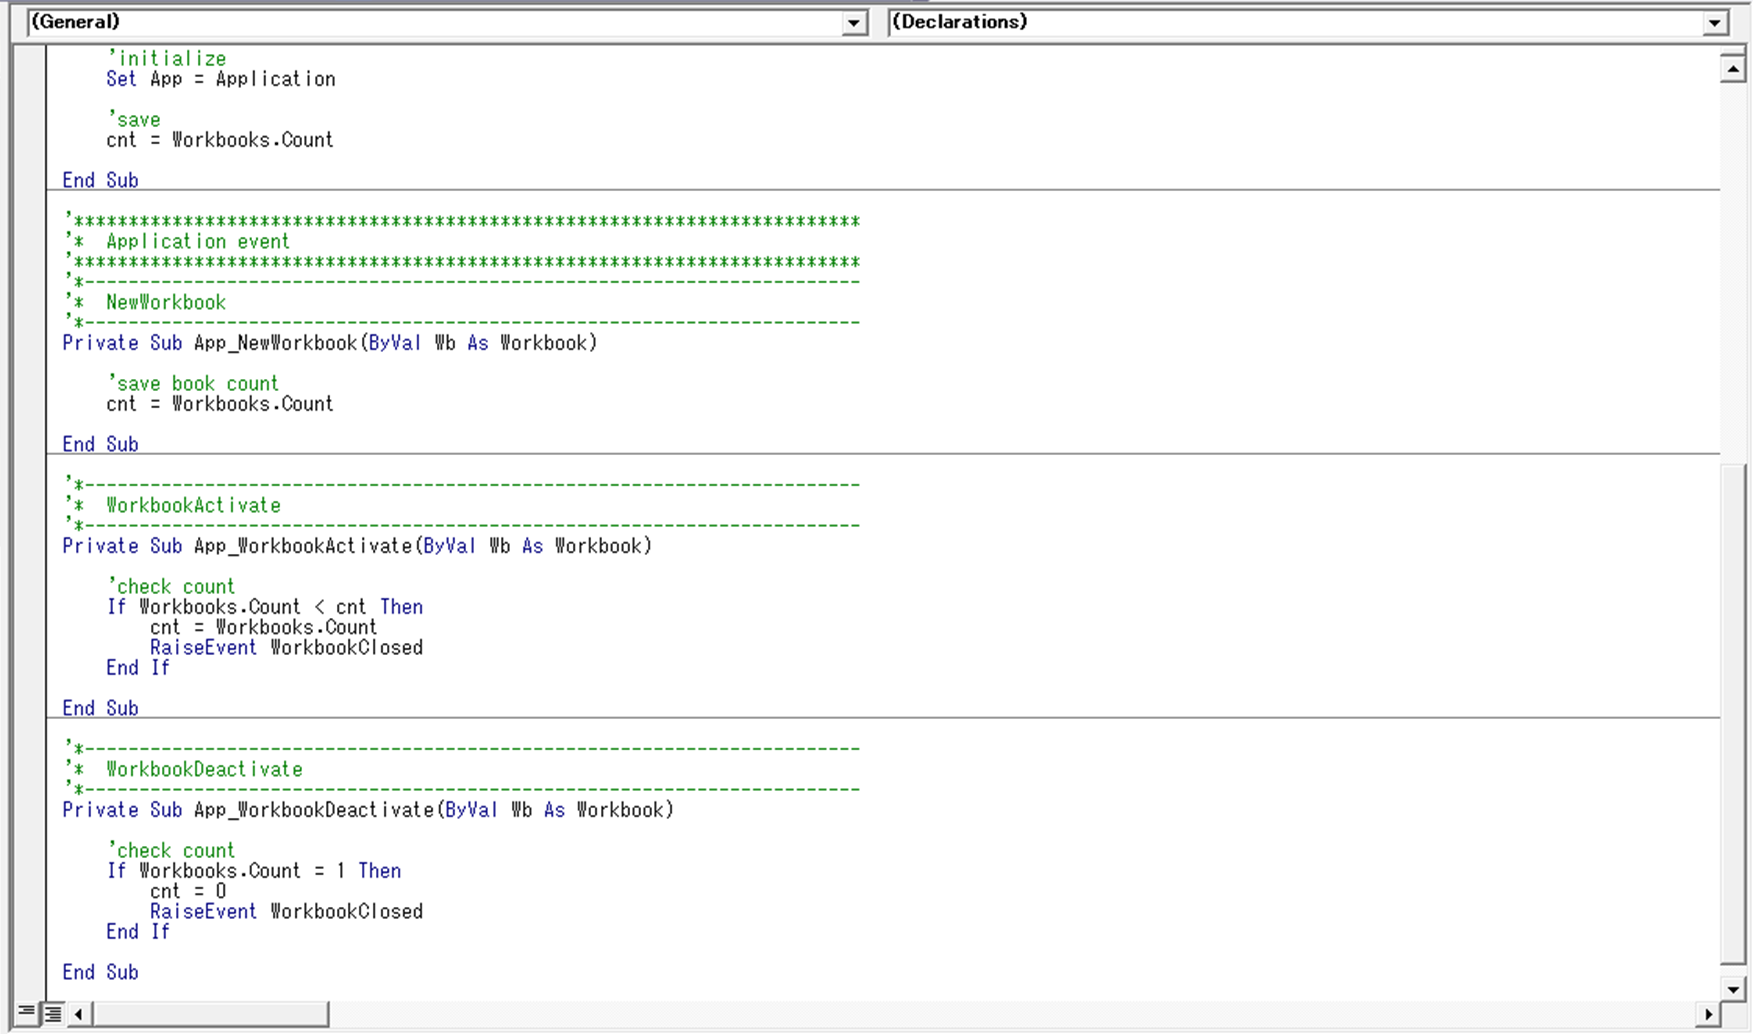Click the last 'End Sub' line
This screenshot has height=1034, width=1753.
100,973
